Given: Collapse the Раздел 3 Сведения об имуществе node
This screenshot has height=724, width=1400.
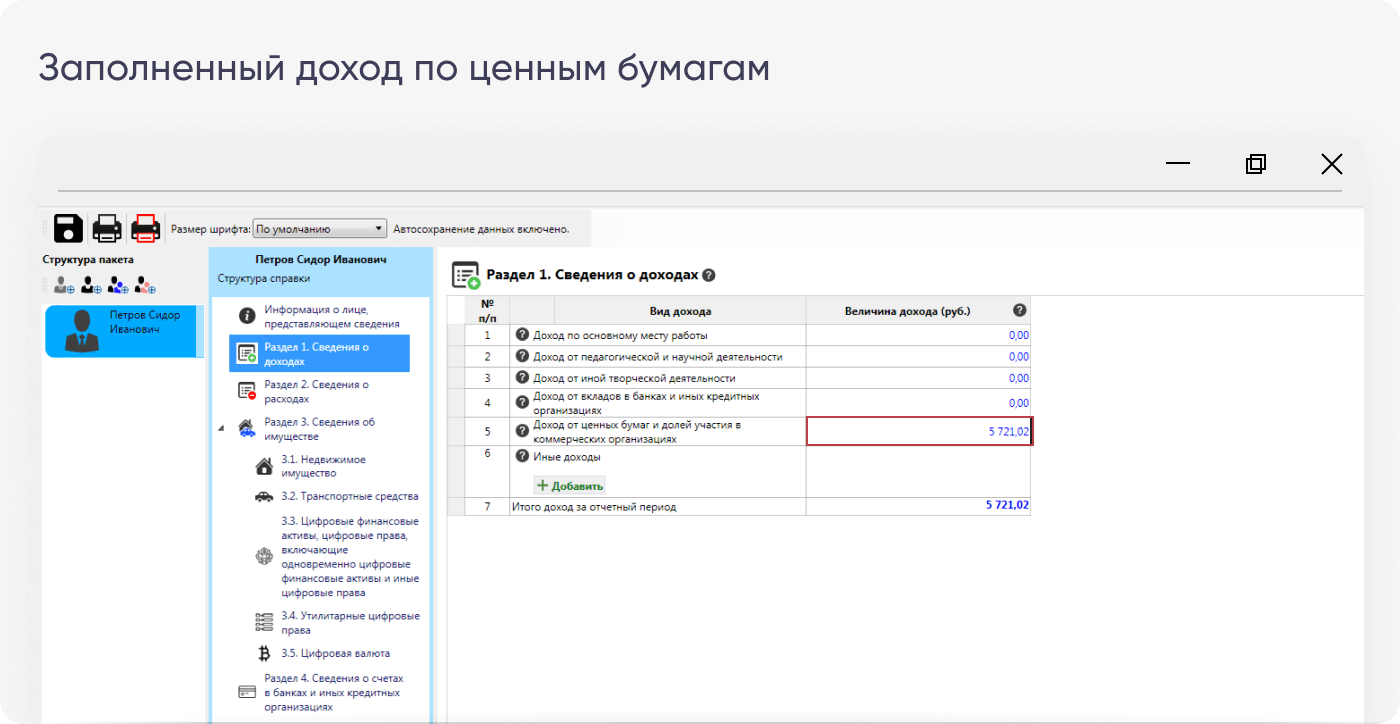Looking at the screenshot, I should [221, 429].
